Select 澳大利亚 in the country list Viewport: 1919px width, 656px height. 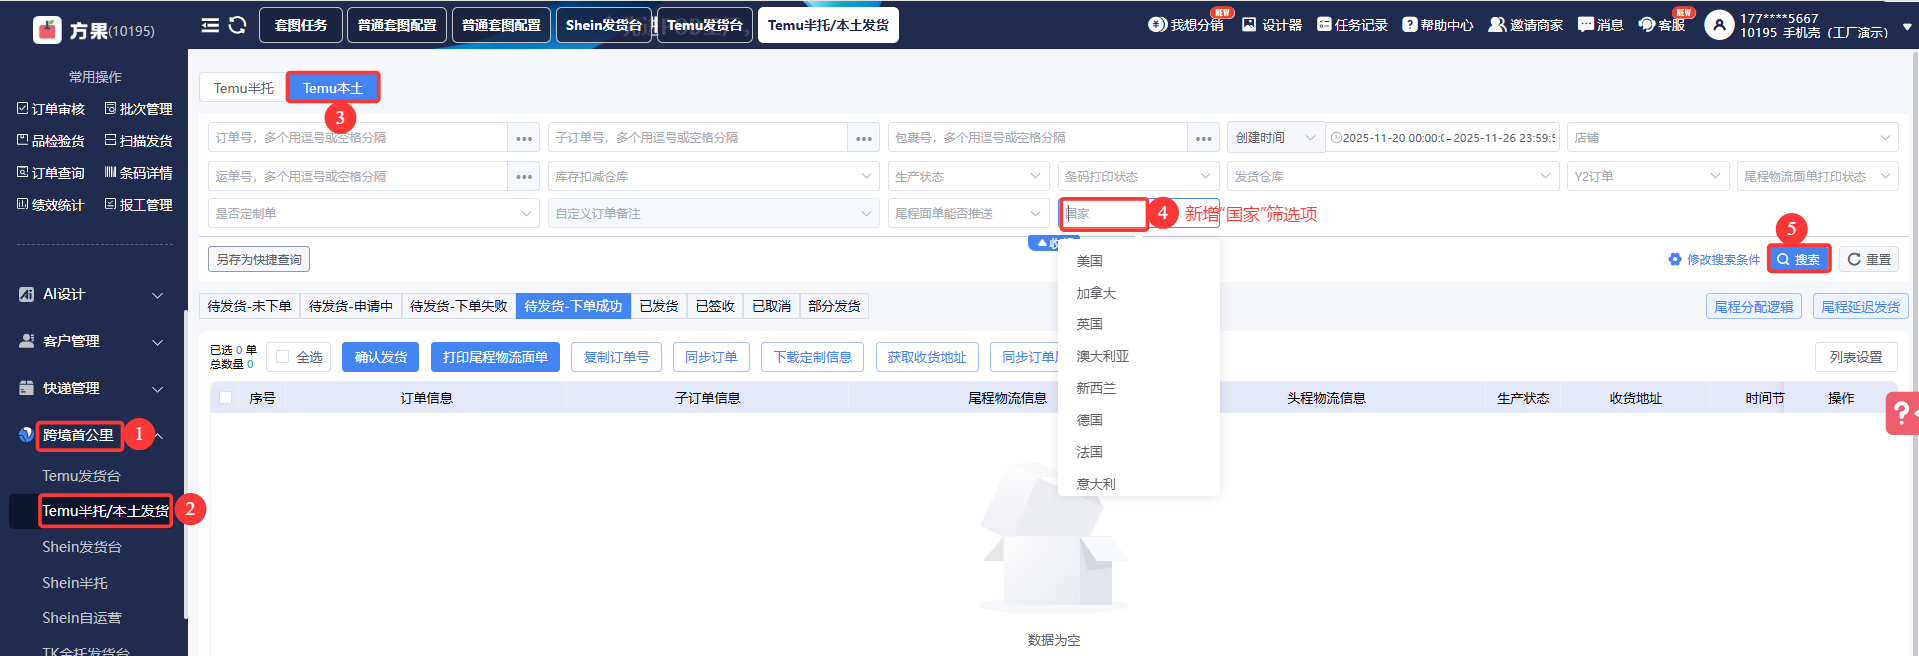[1138, 356]
